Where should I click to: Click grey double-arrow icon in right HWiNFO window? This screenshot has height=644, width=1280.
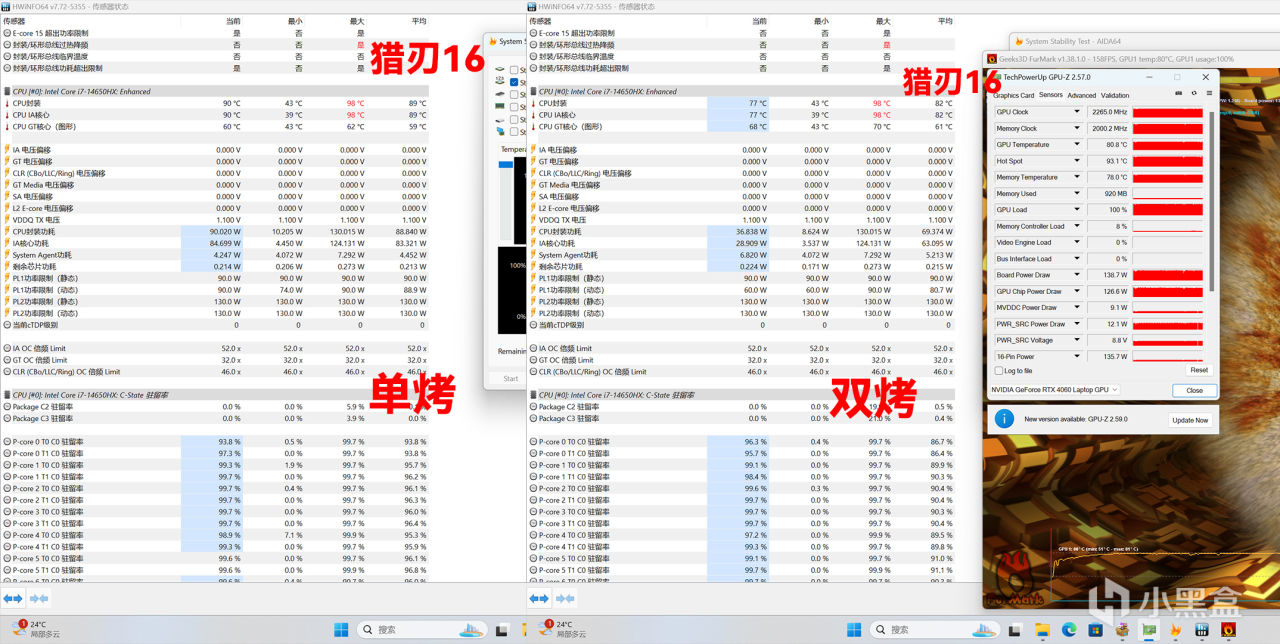pyautogui.click(x=565, y=598)
